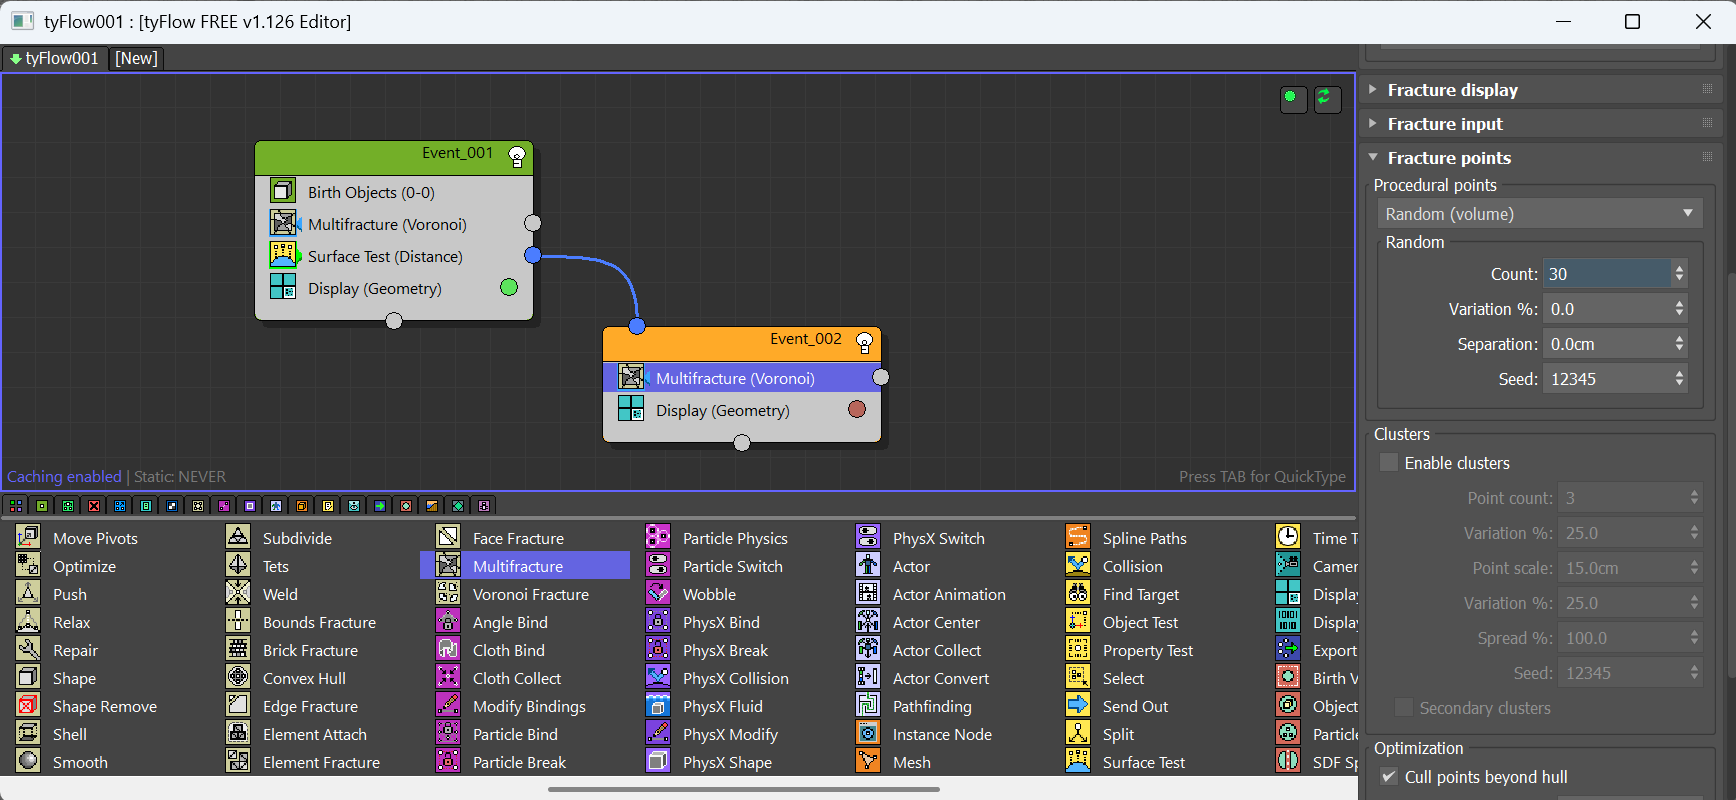Select the PhysX Collision operator icon
This screenshot has height=800, width=1736.
(x=658, y=678)
